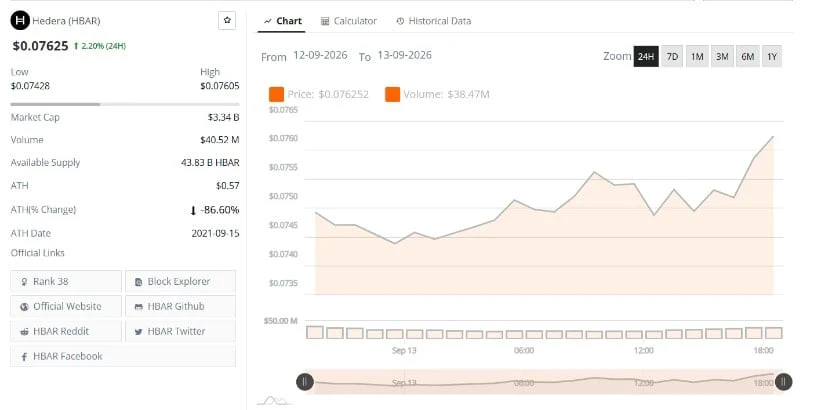
Task: Visit the Official Website link
Action: 66,306
